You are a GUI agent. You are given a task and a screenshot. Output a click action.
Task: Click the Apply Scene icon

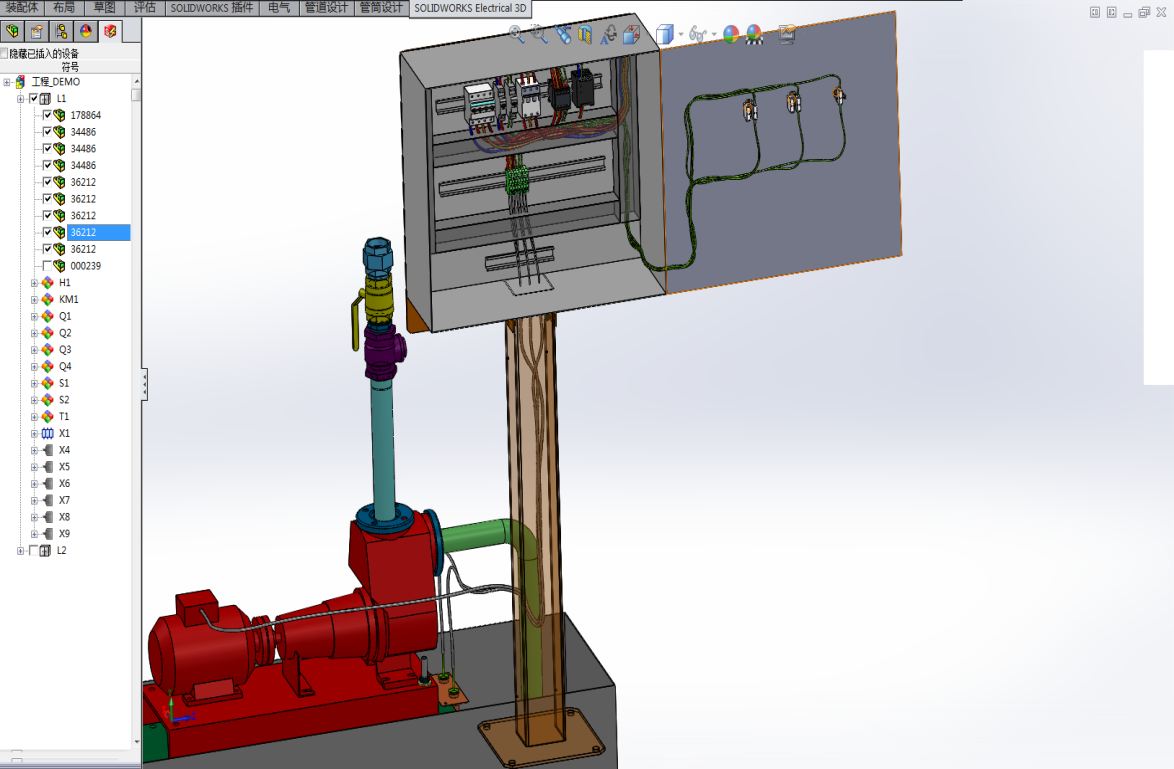(754, 34)
